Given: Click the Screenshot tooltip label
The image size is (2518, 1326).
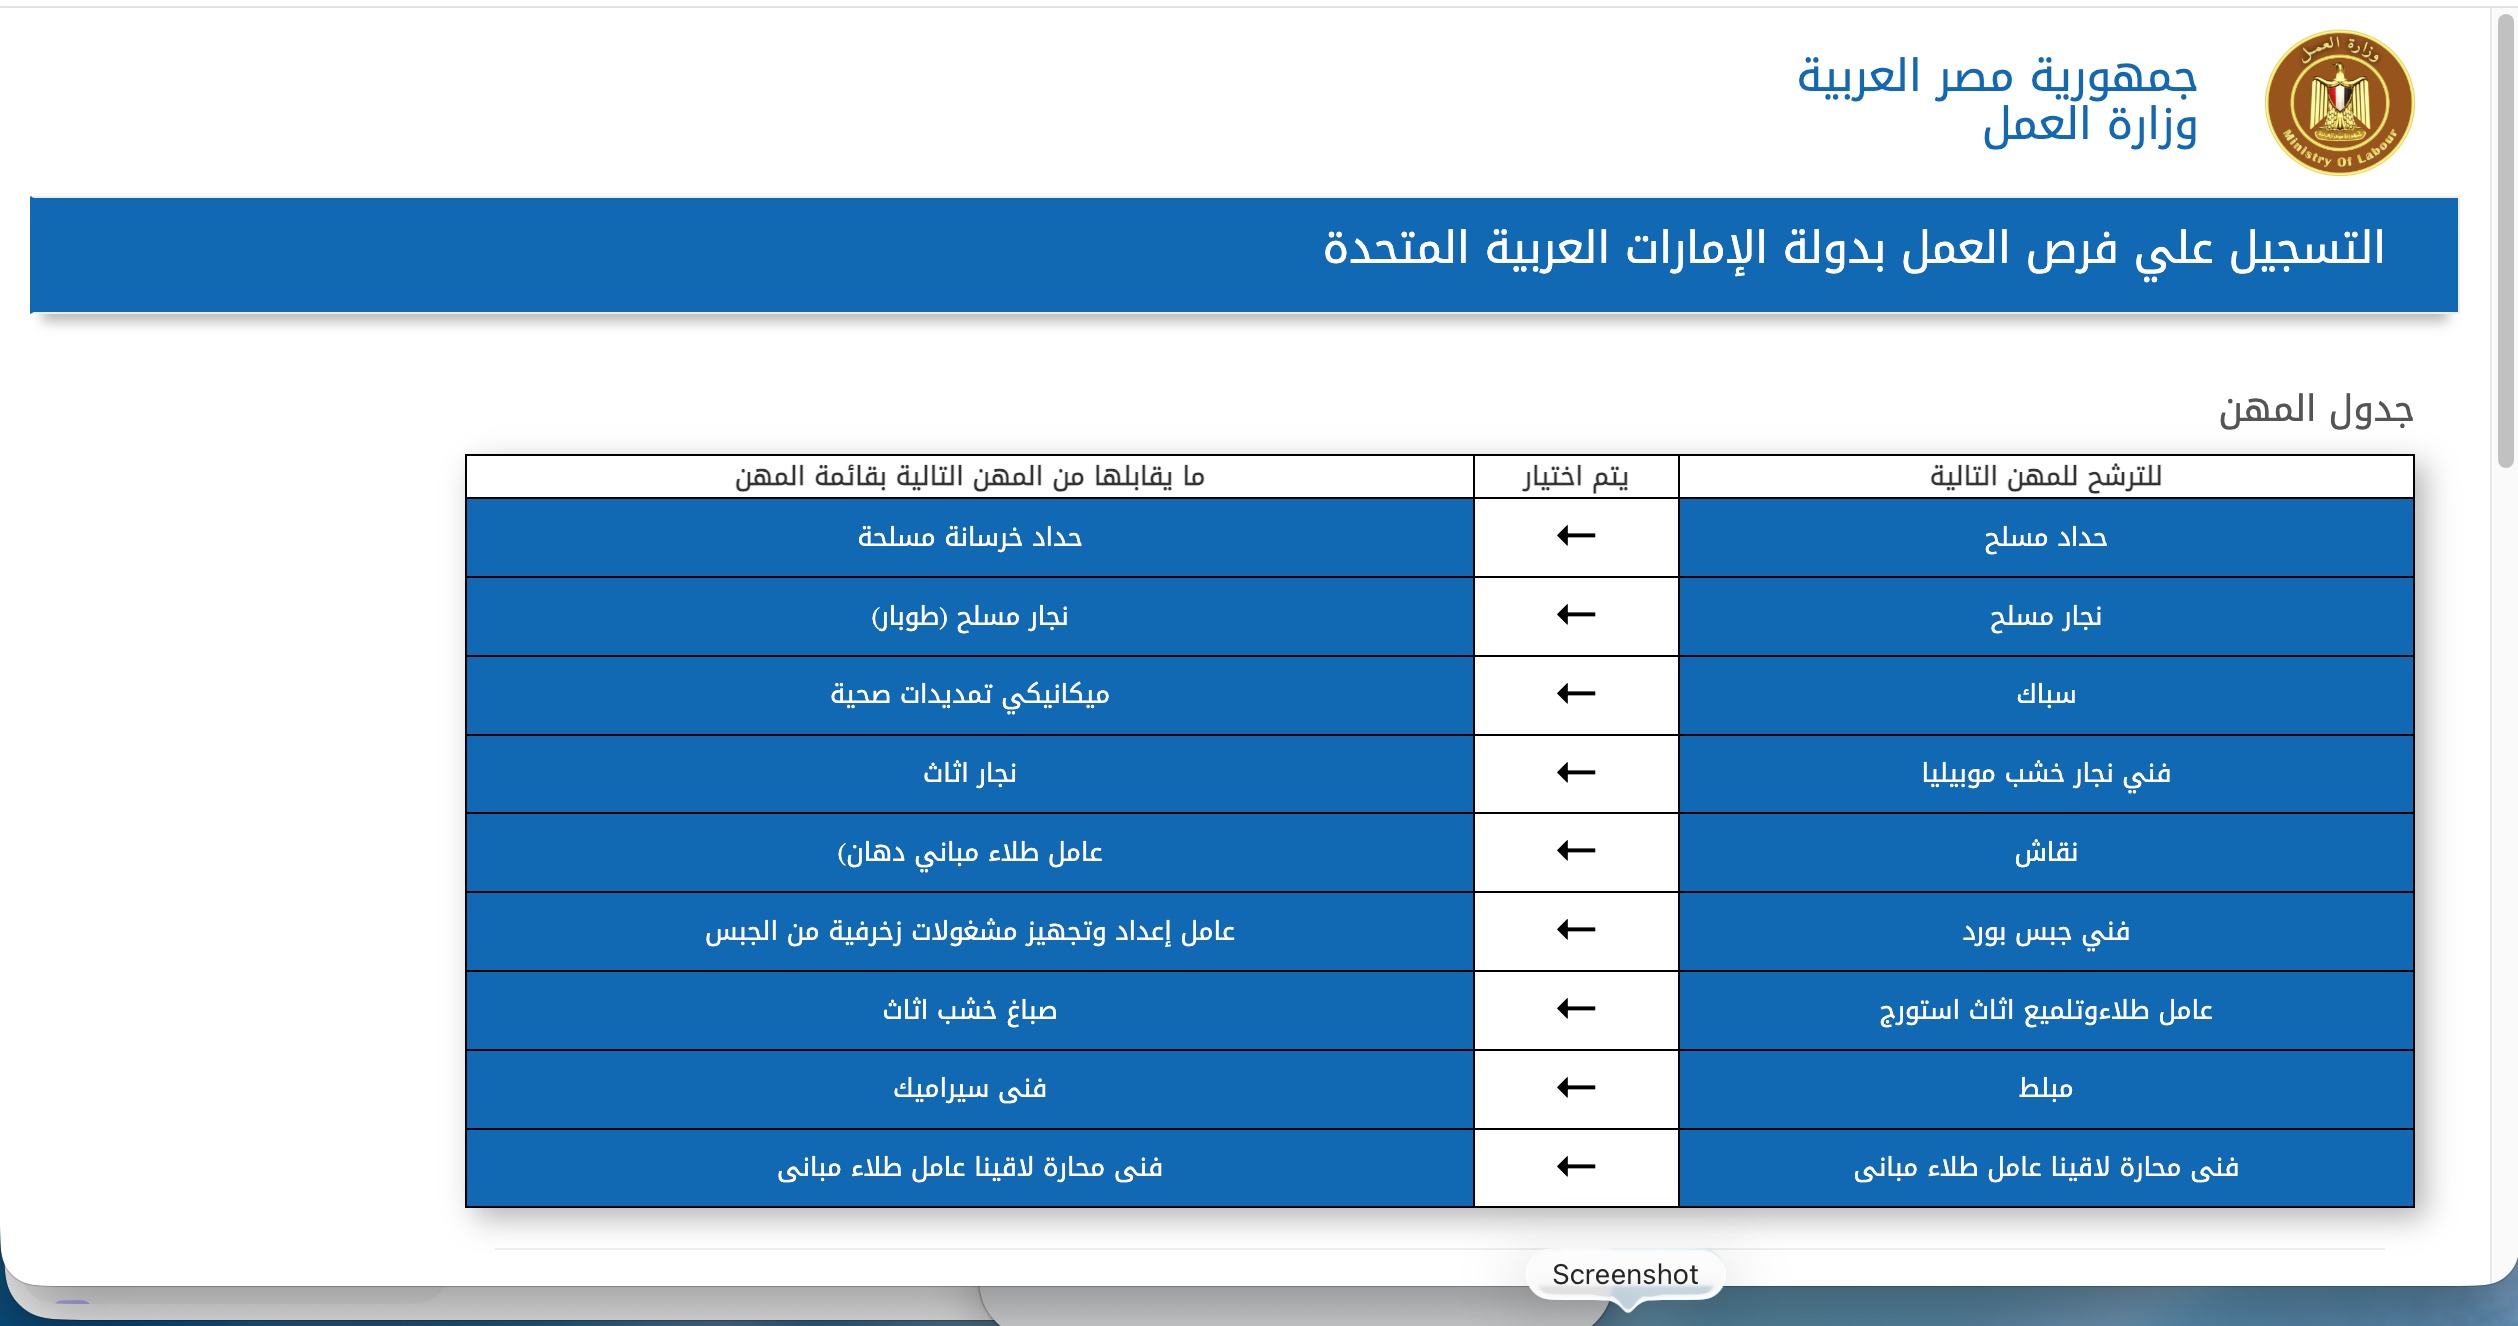Looking at the screenshot, I should (x=1624, y=1274).
